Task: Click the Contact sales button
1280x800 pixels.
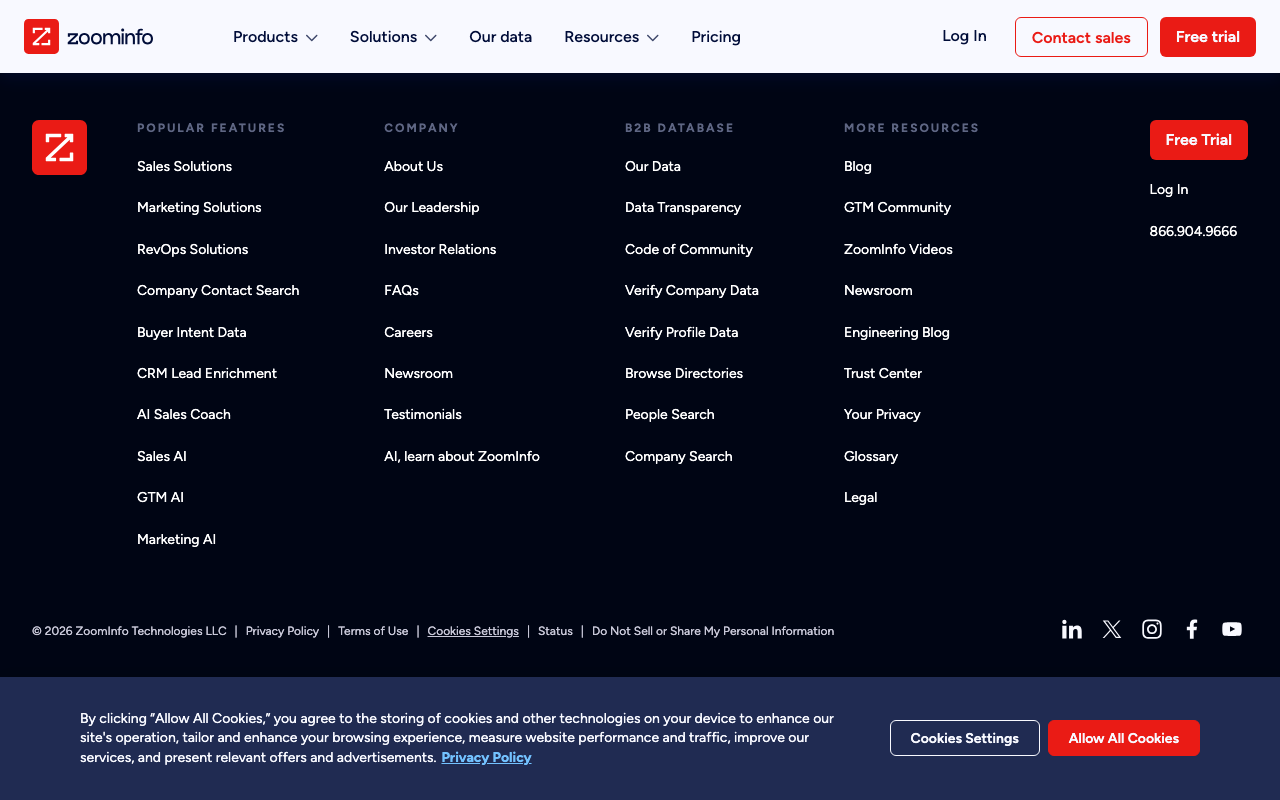Action: tap(1081, 37)
